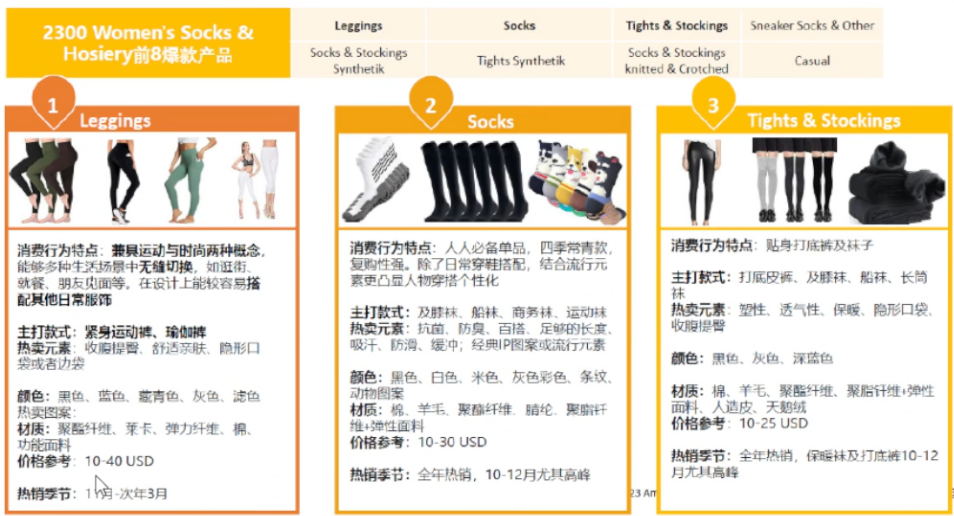The height and width of the screenshot is (516, 954).
Task: Click the green leggings product image
Action: tap(185, 180)
